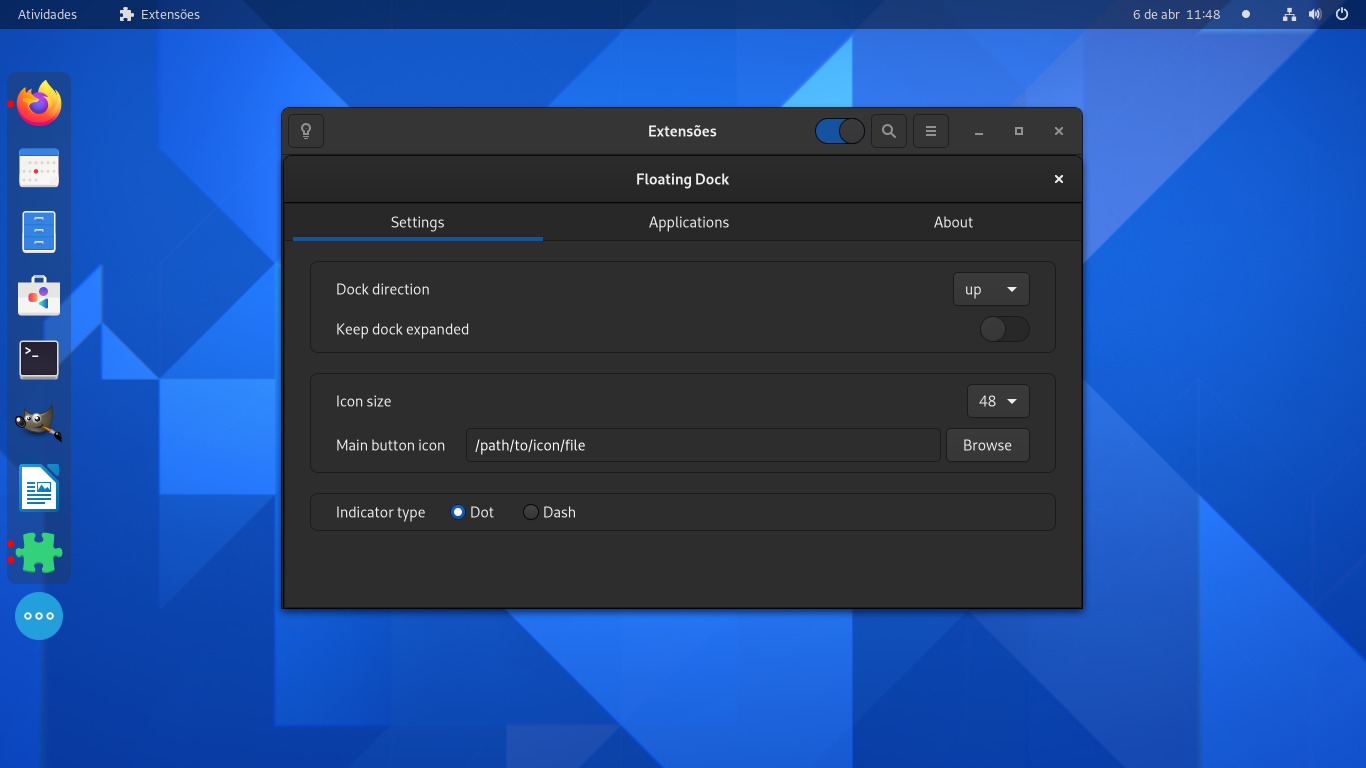Switch to the About tab
This screenshot has width=1366, height=768.
pos(952,222)
